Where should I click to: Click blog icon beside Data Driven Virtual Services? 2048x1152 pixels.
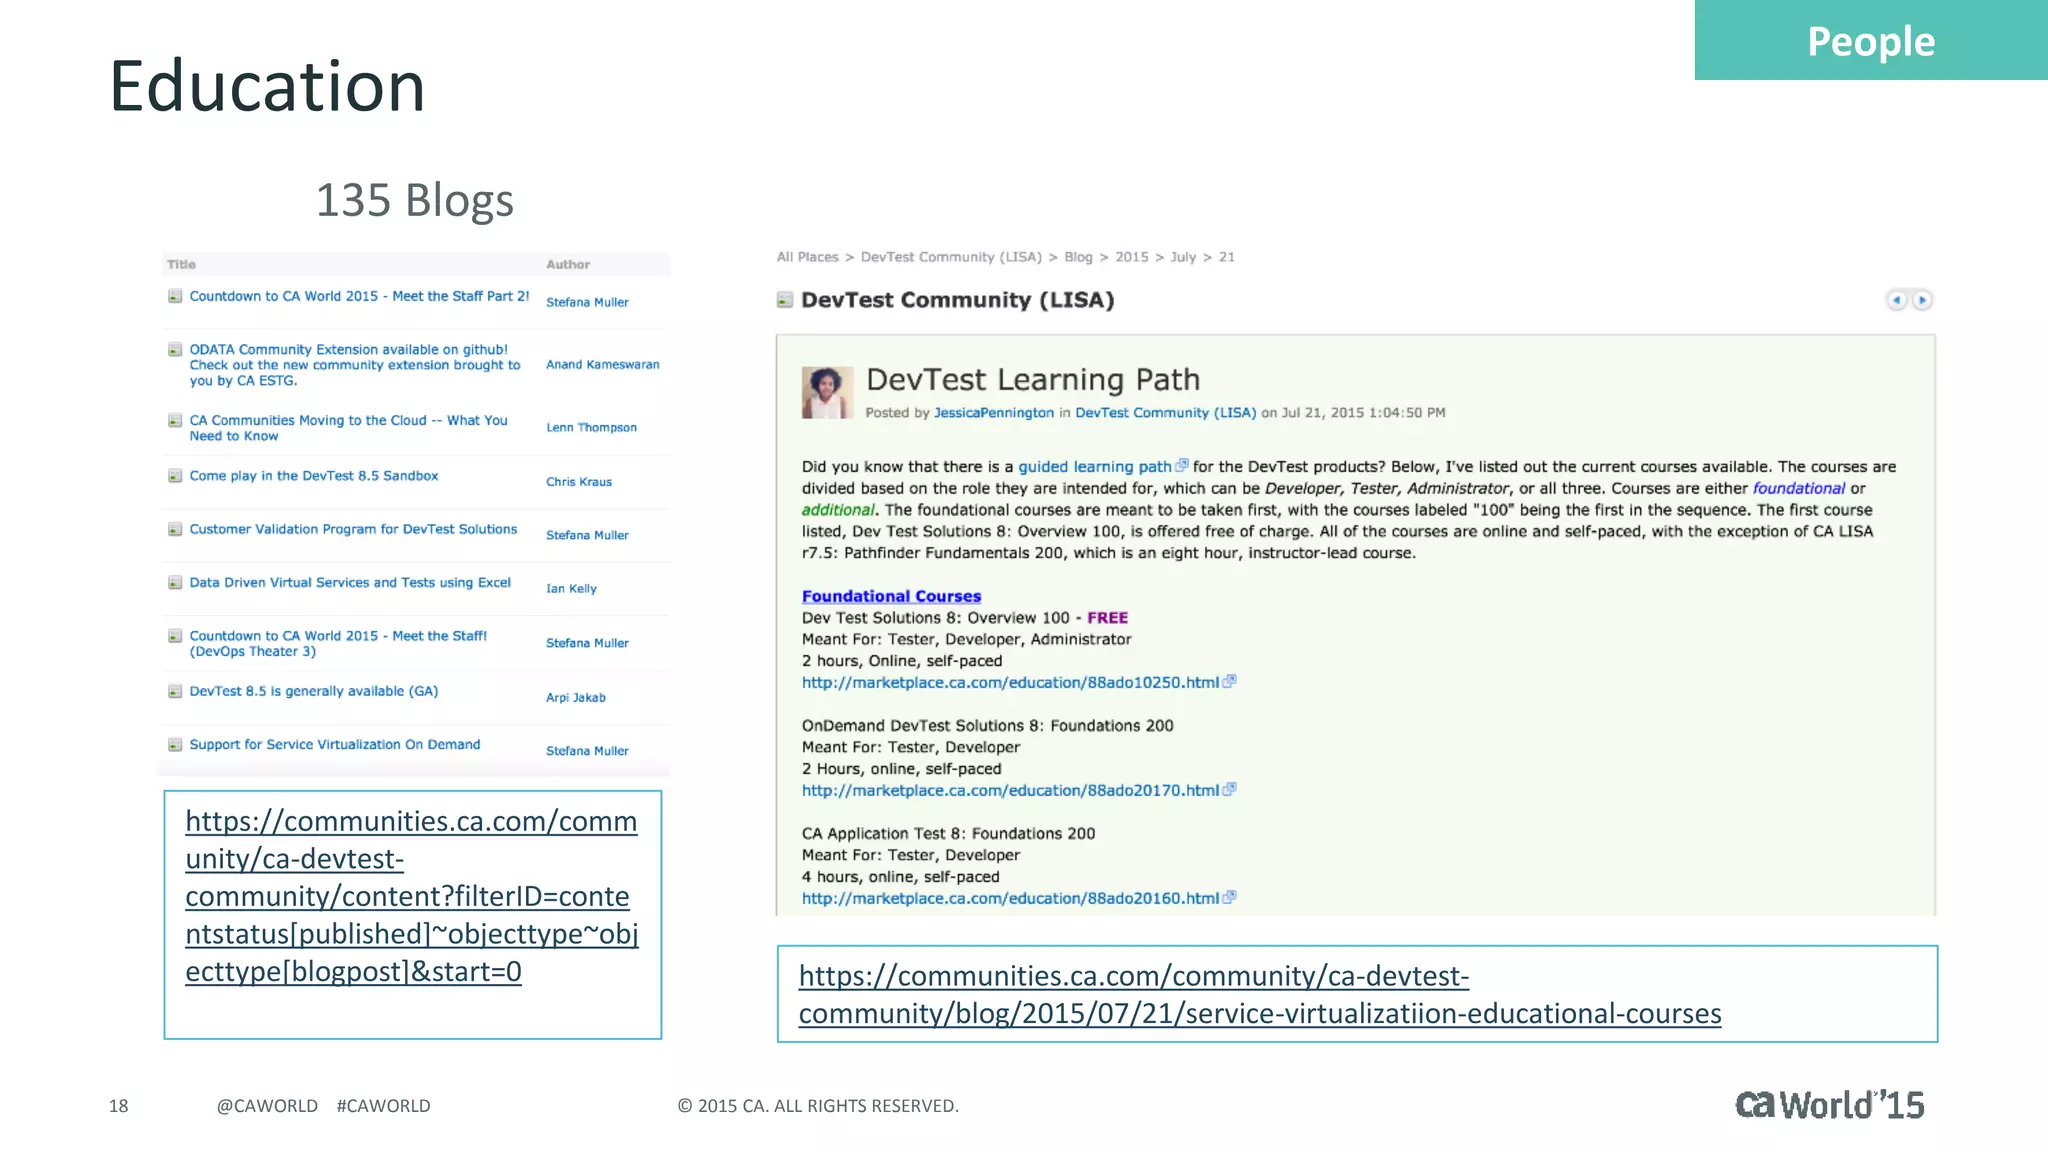pyautogui.click(x=175, y=583)
